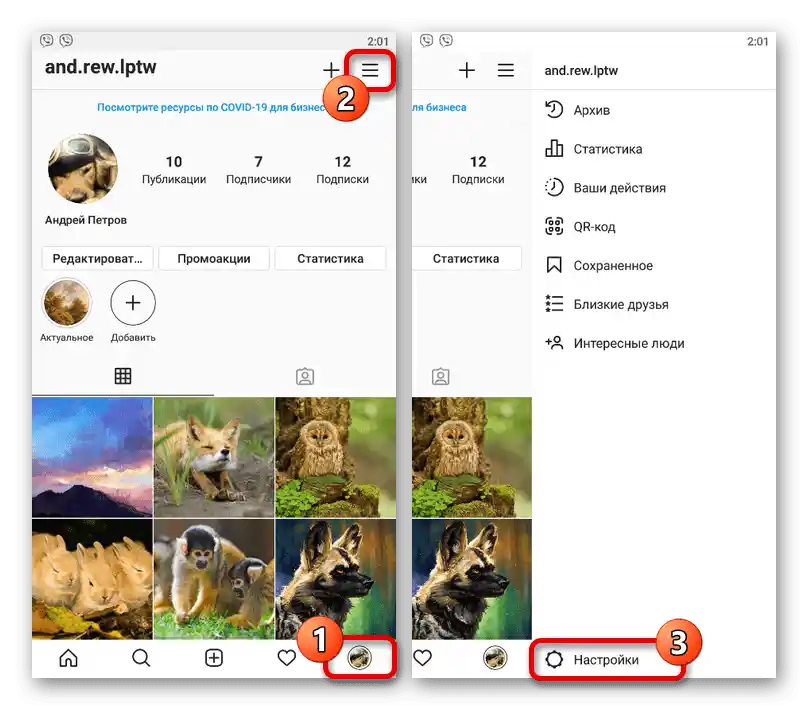Open wild dog post in left screen

335,579
